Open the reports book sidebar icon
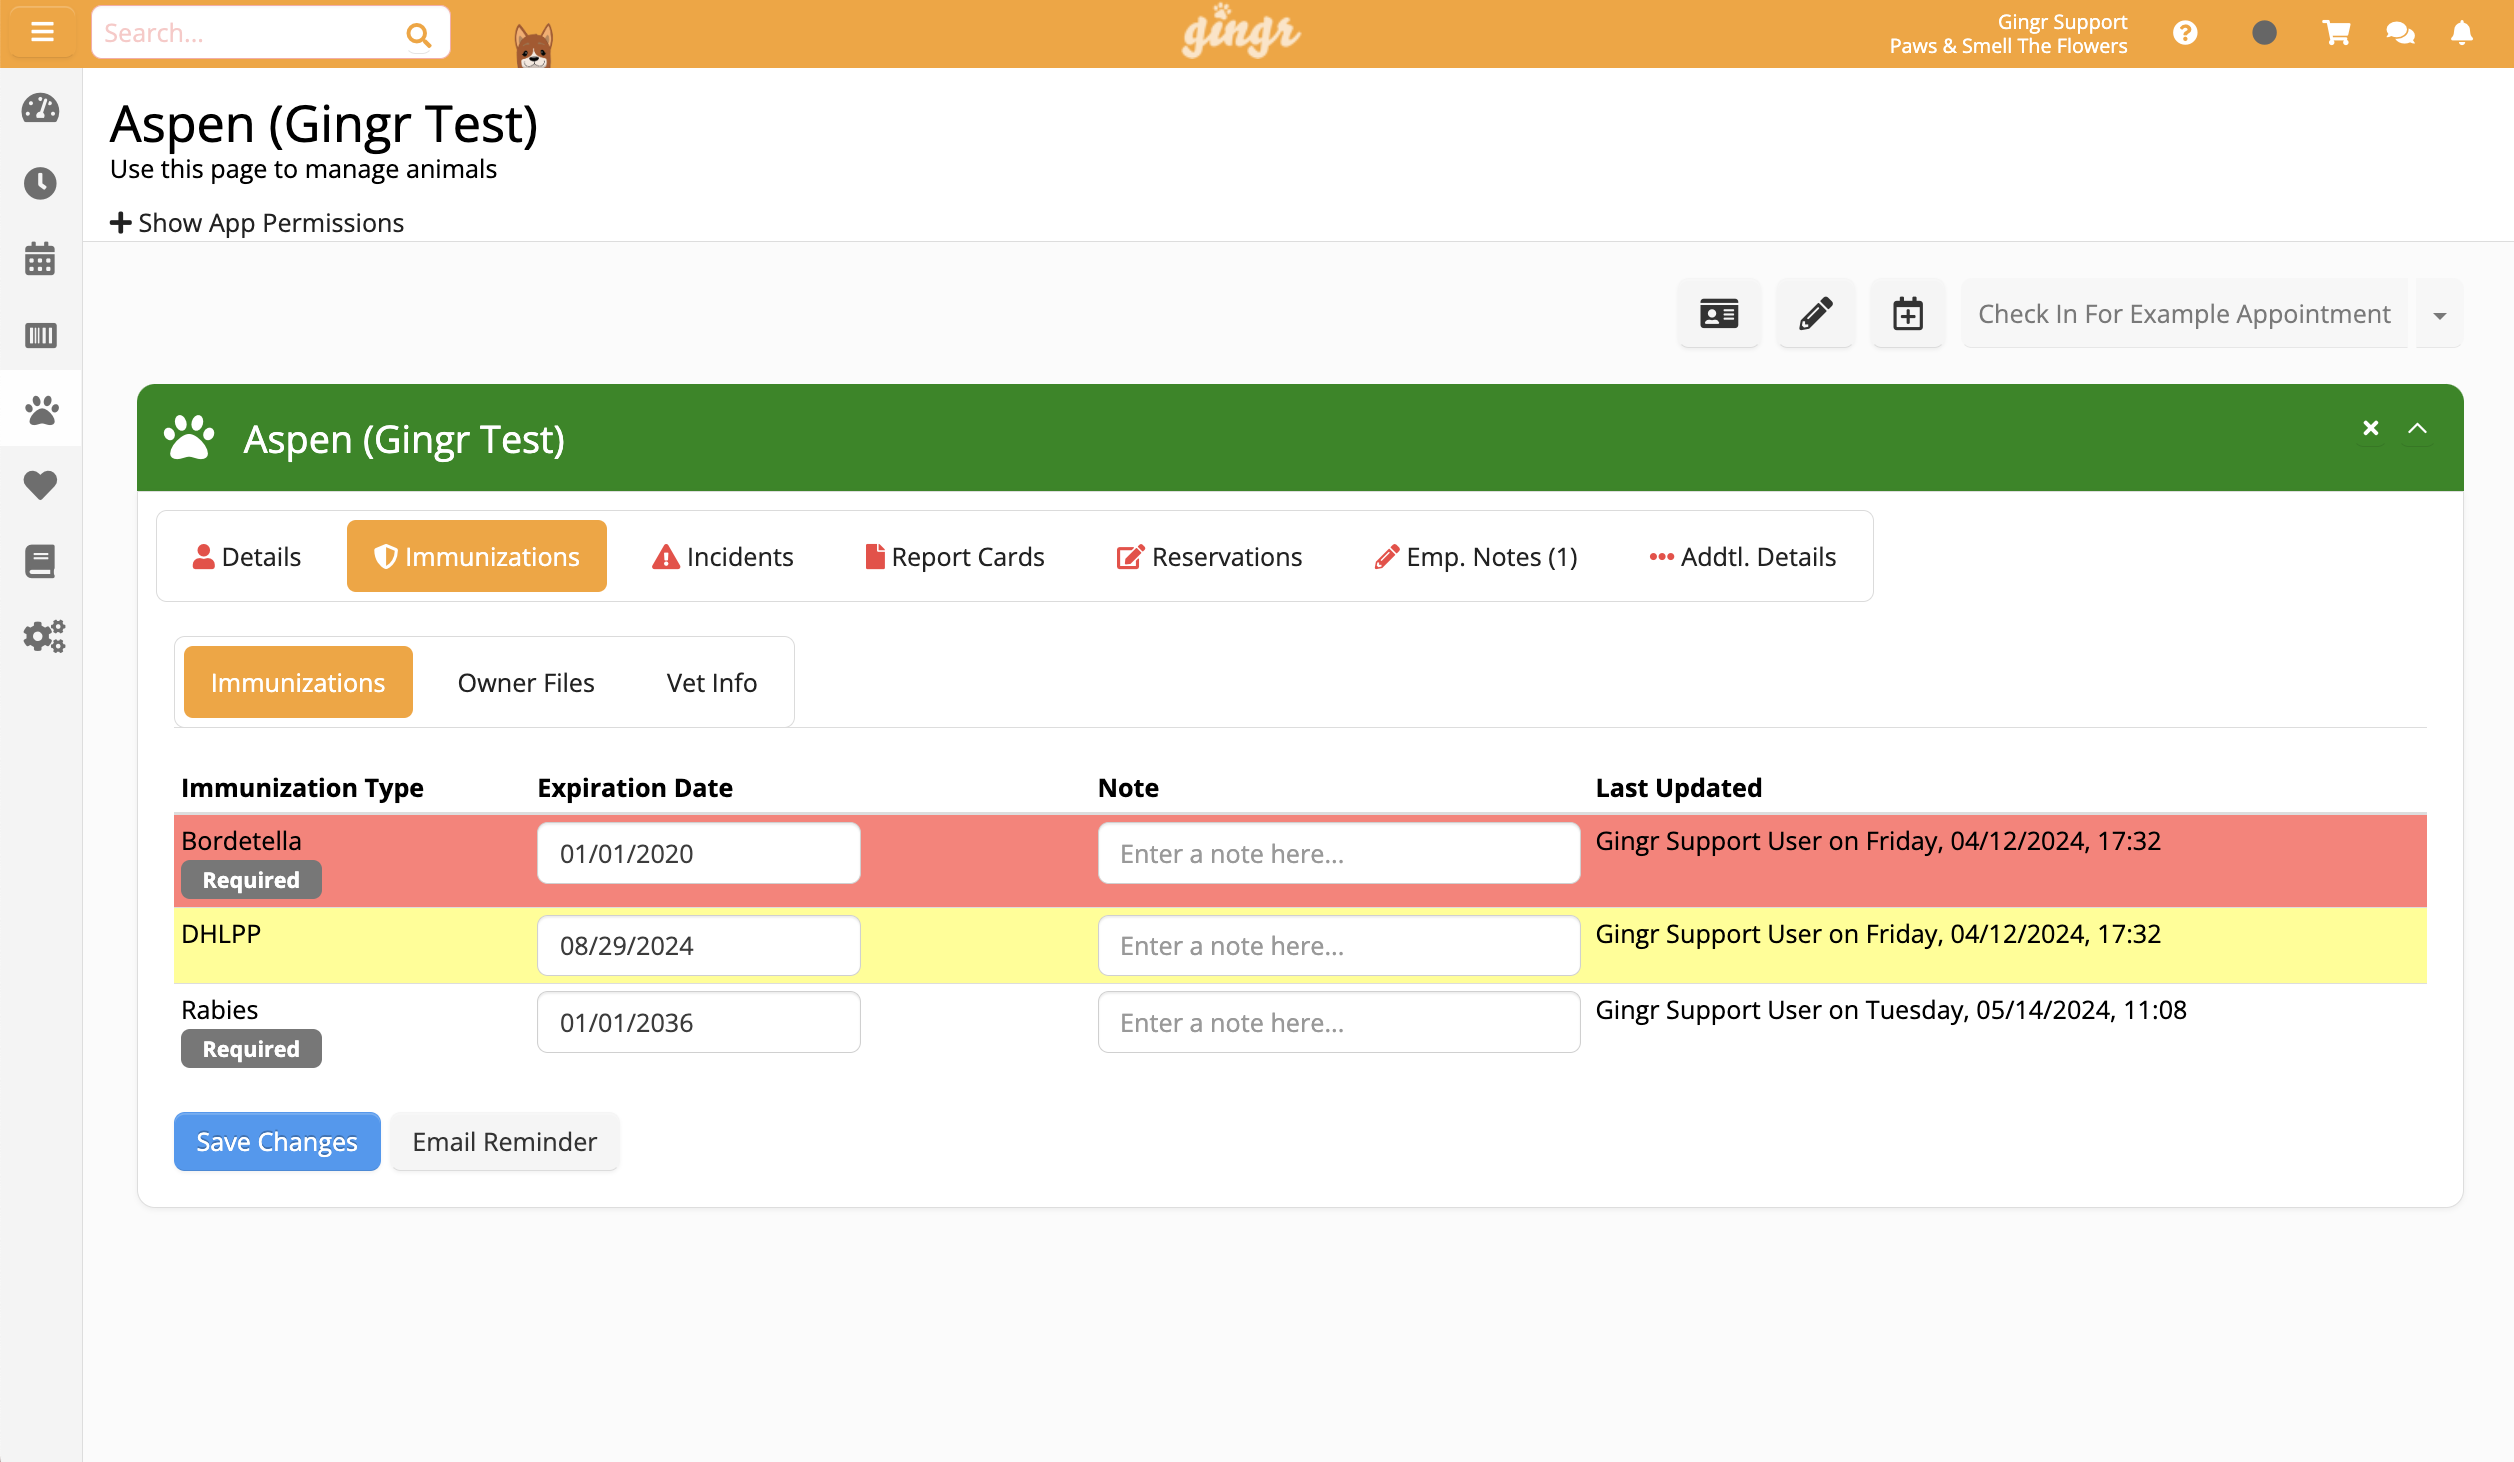The image size is (2514, 1462). 41,561
